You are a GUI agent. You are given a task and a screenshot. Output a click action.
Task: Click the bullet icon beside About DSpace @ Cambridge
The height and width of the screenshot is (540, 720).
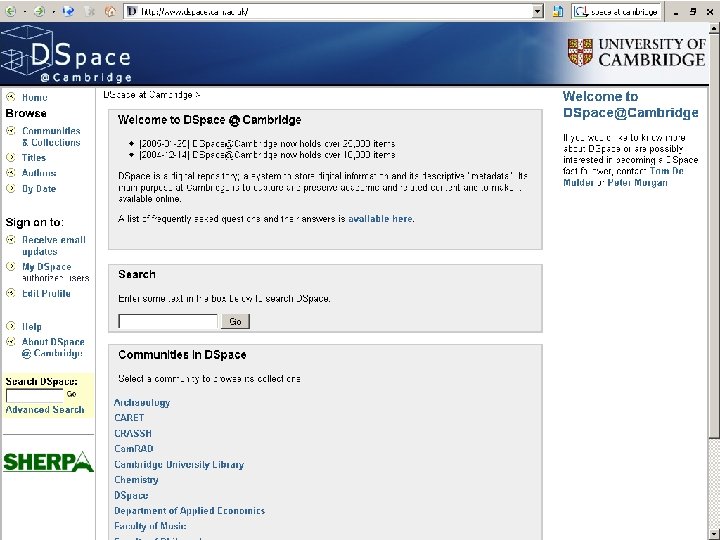(x=11, y=342)
